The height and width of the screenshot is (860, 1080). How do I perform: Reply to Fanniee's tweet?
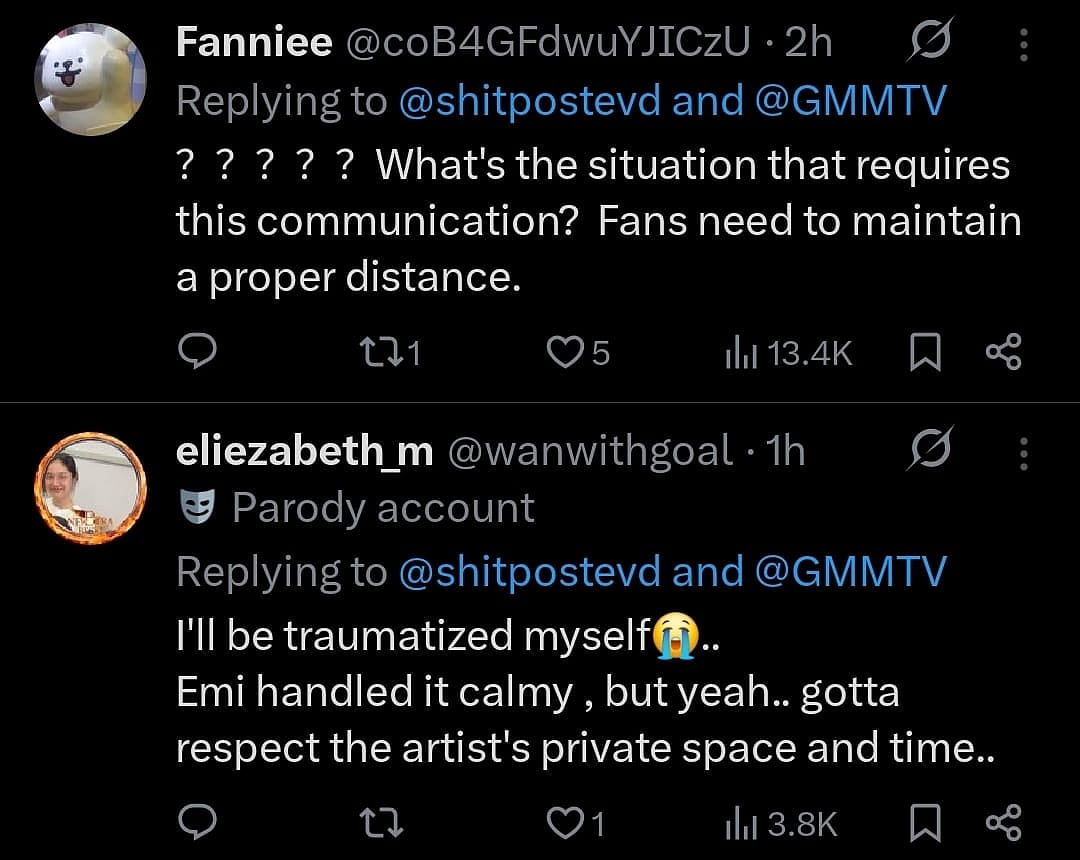tap(197, 351)
